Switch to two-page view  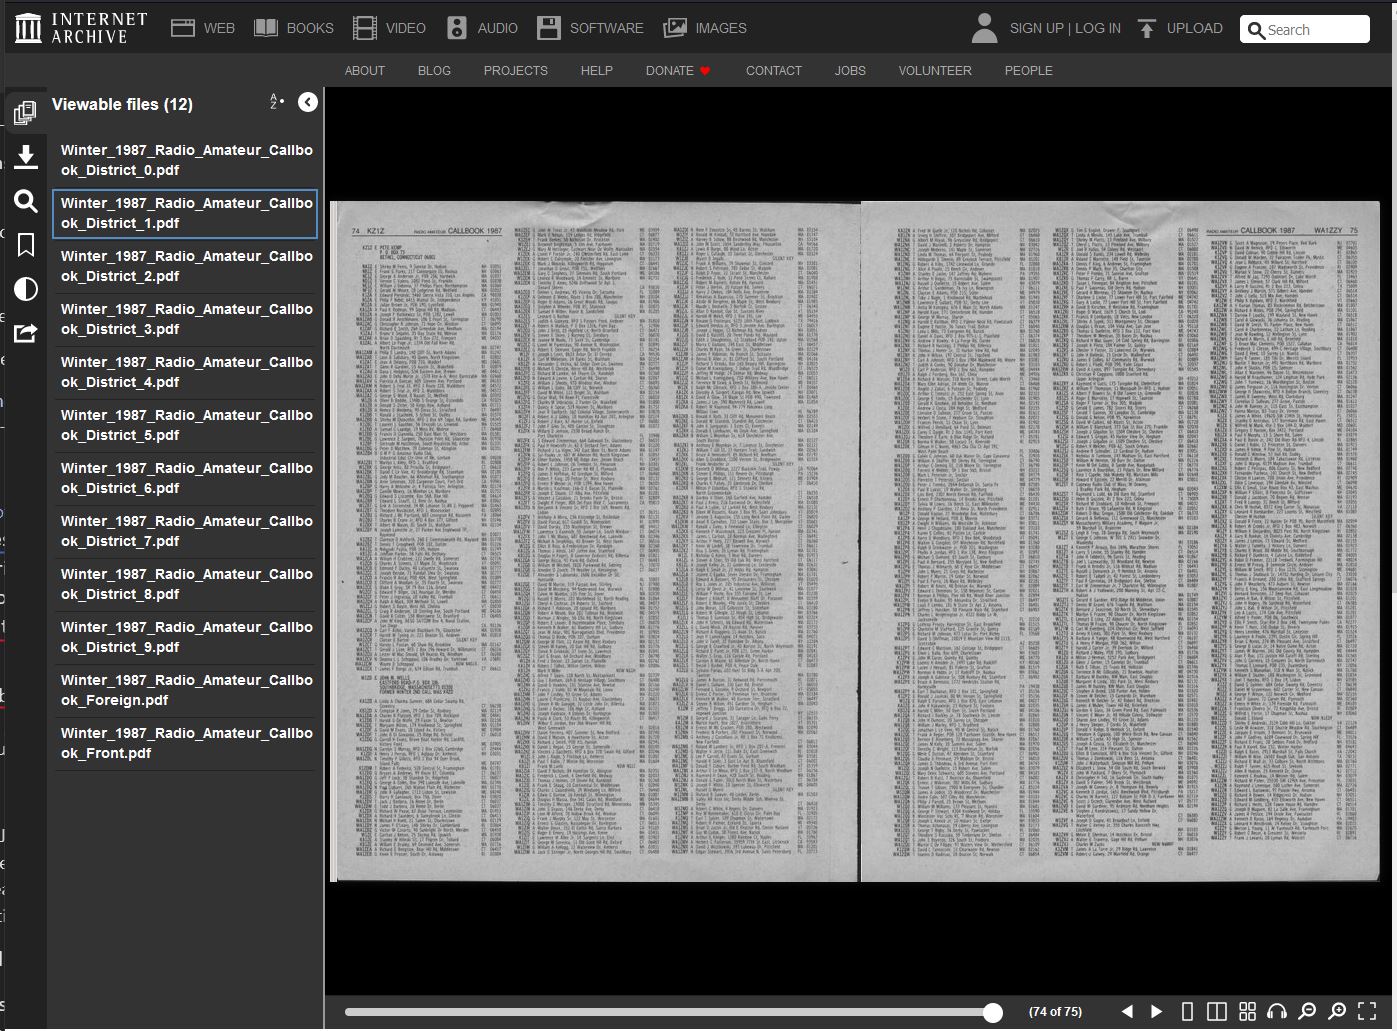1217,1011
